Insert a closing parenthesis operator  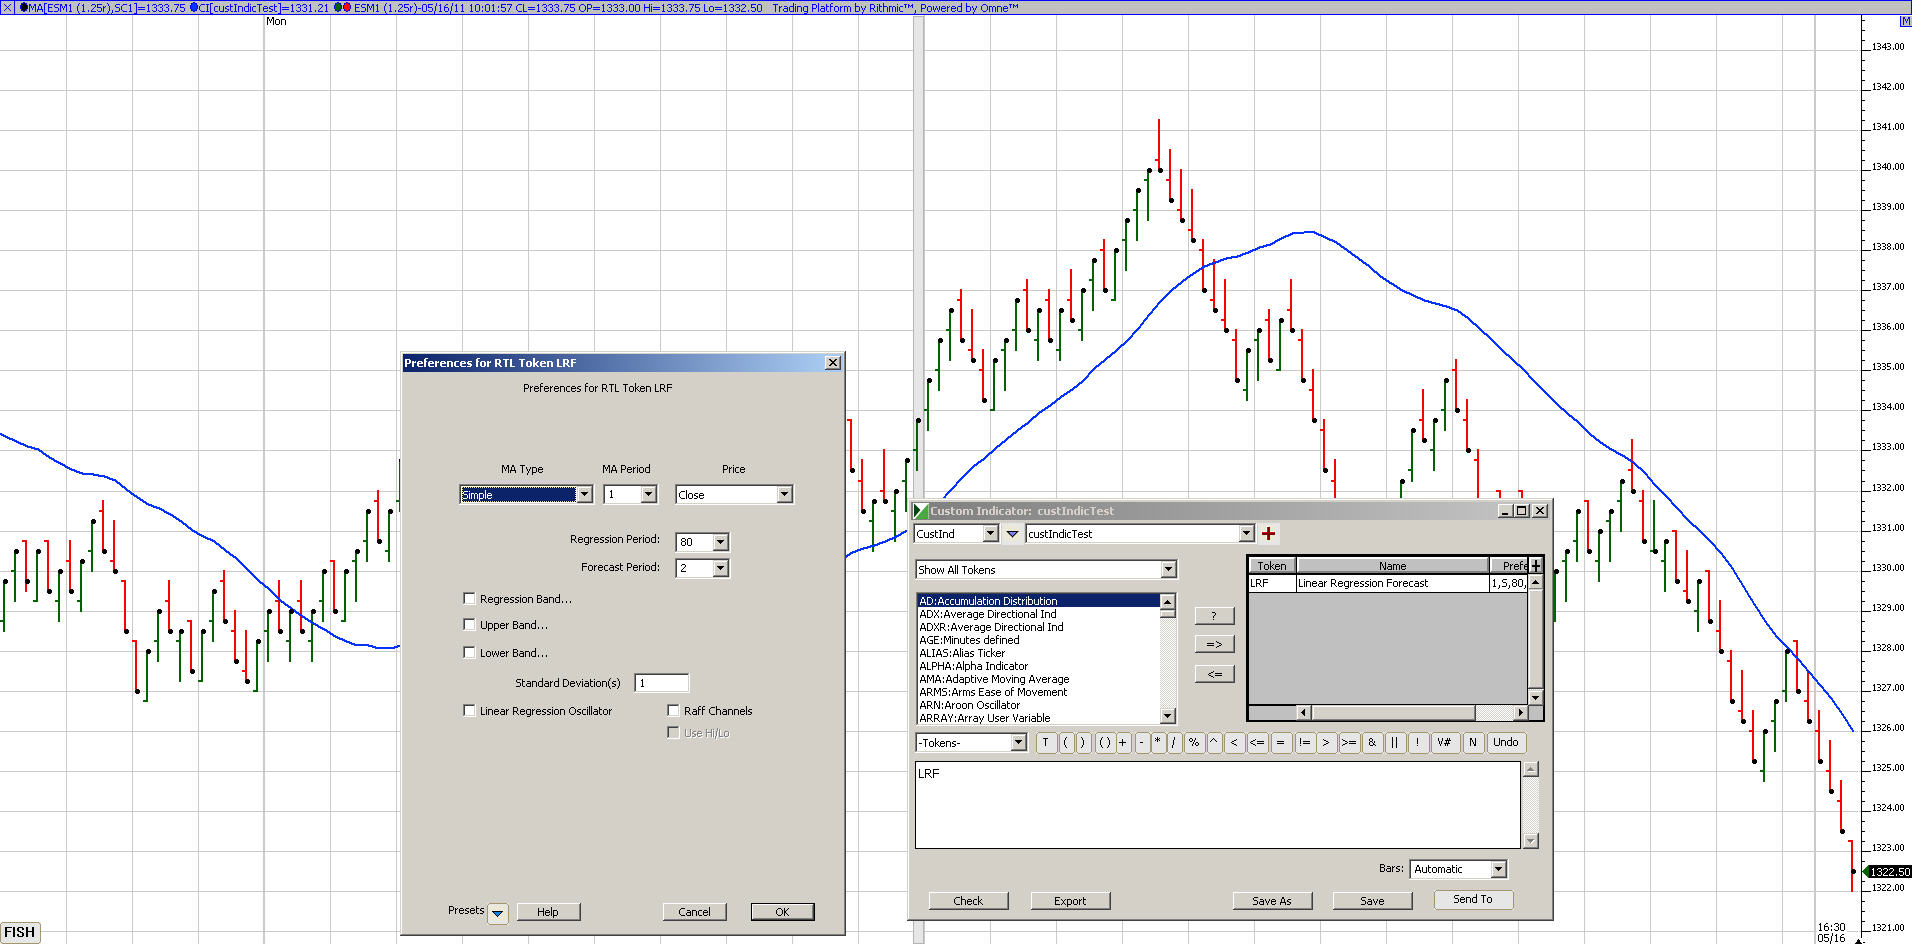[1083, 742]
